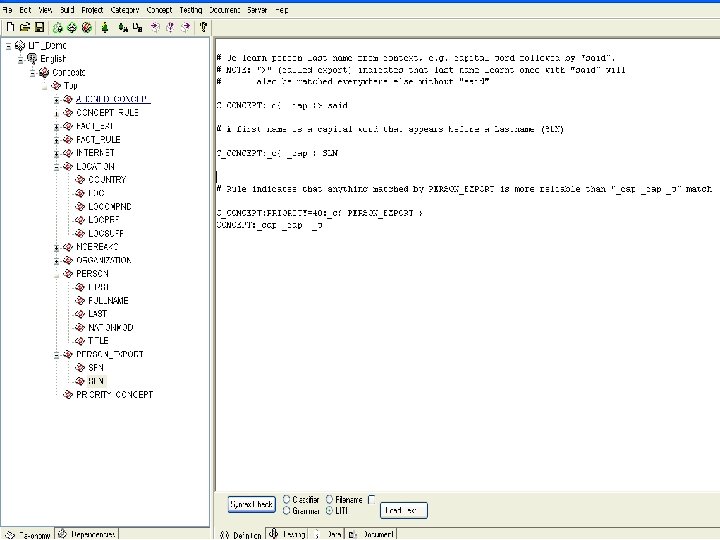This screenshot has width=720, height=540.
Task: Switch to the Definition tab
Action: 240,534
